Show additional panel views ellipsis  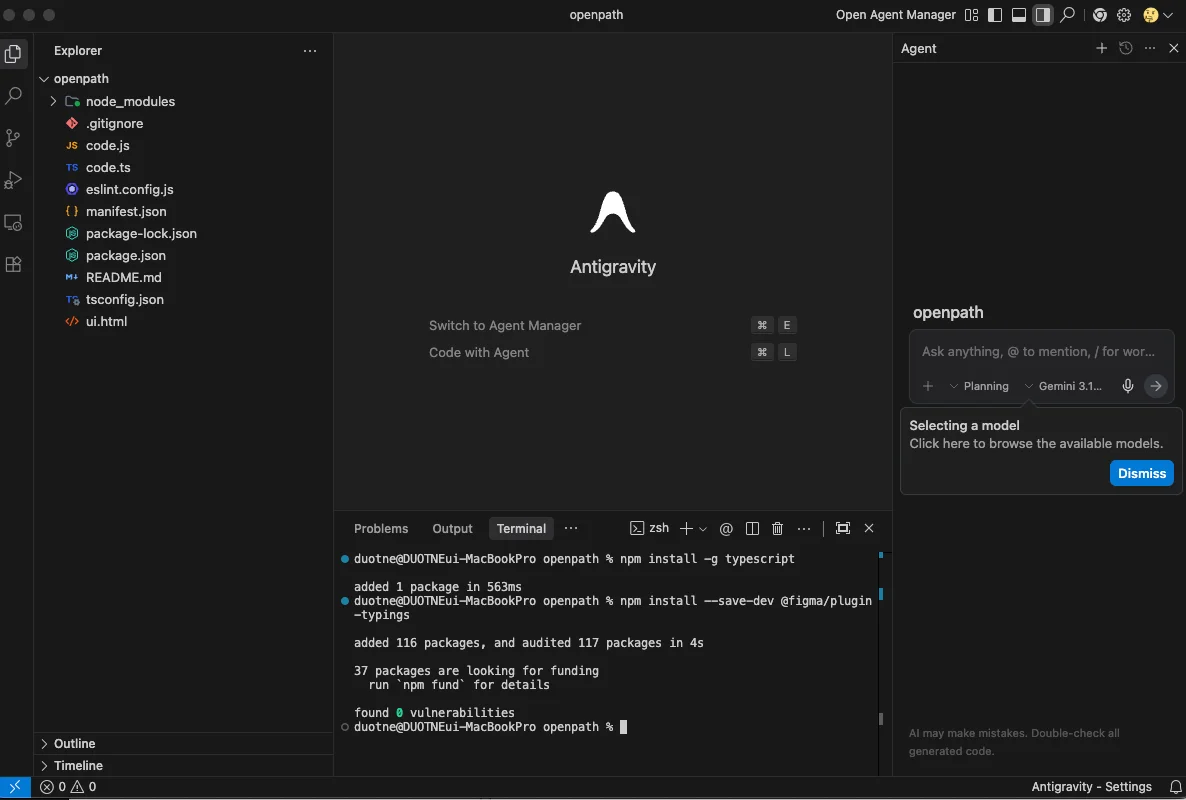tap(571, 529)
